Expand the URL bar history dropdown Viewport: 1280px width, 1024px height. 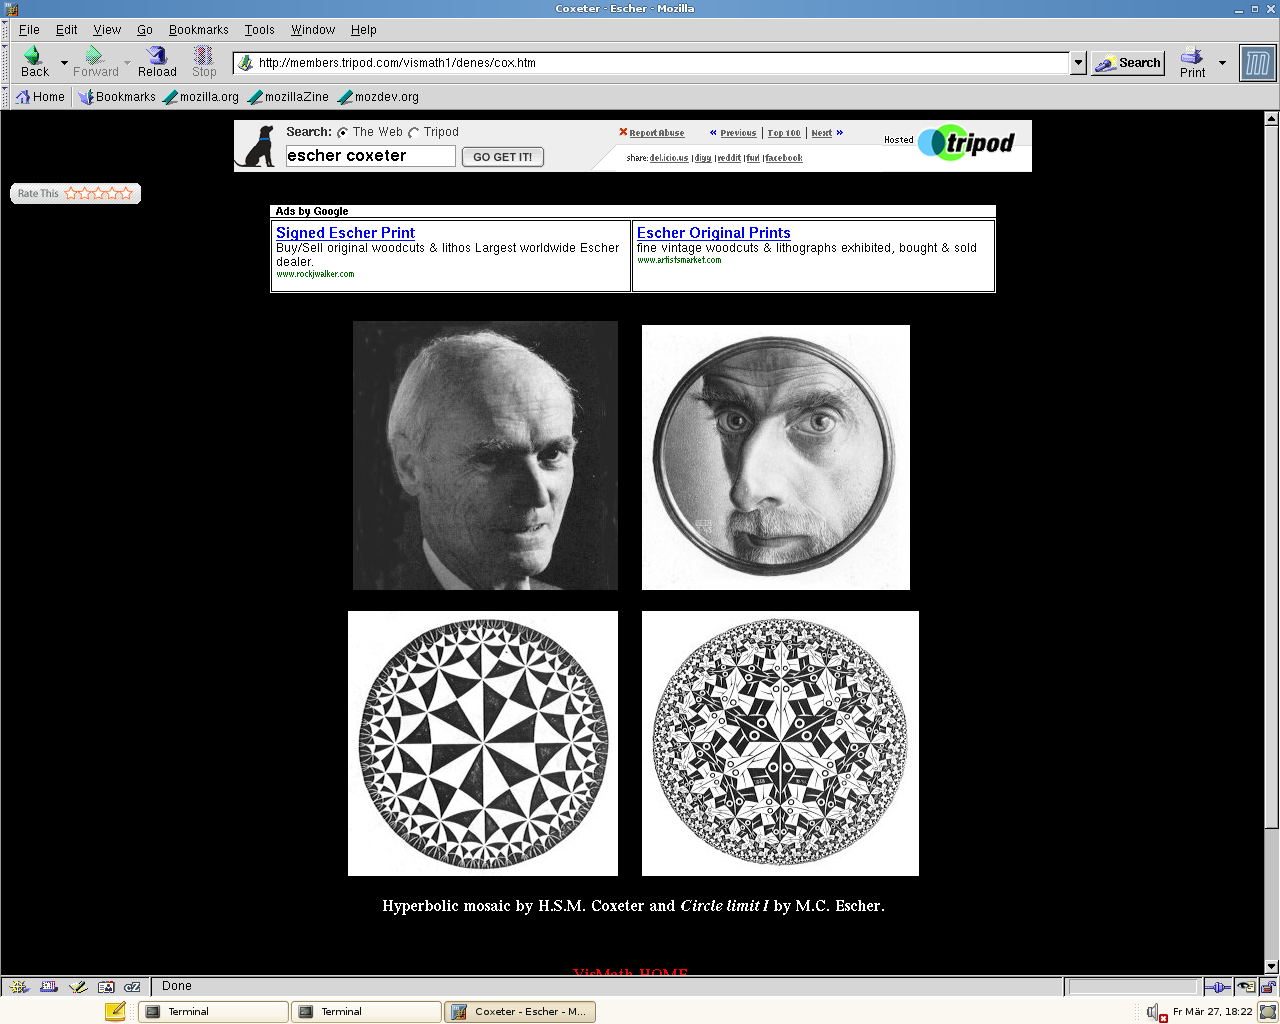(1078, 63)
